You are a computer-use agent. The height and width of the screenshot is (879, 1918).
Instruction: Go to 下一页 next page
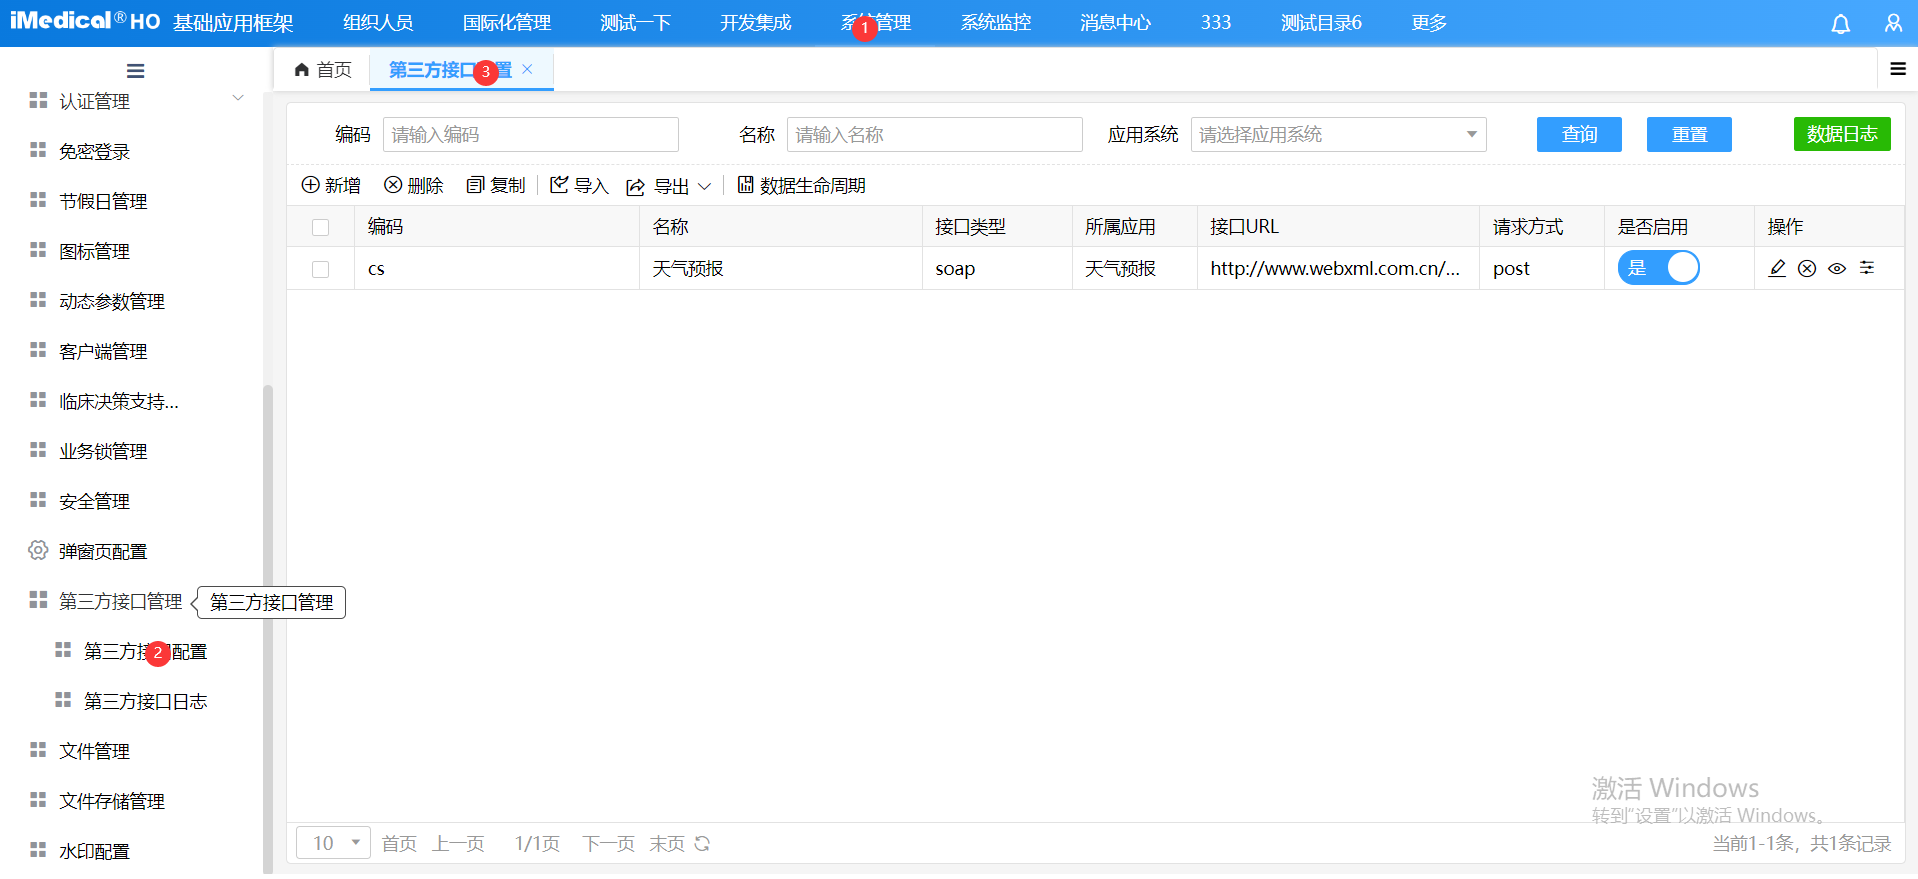tap(609, 843)
